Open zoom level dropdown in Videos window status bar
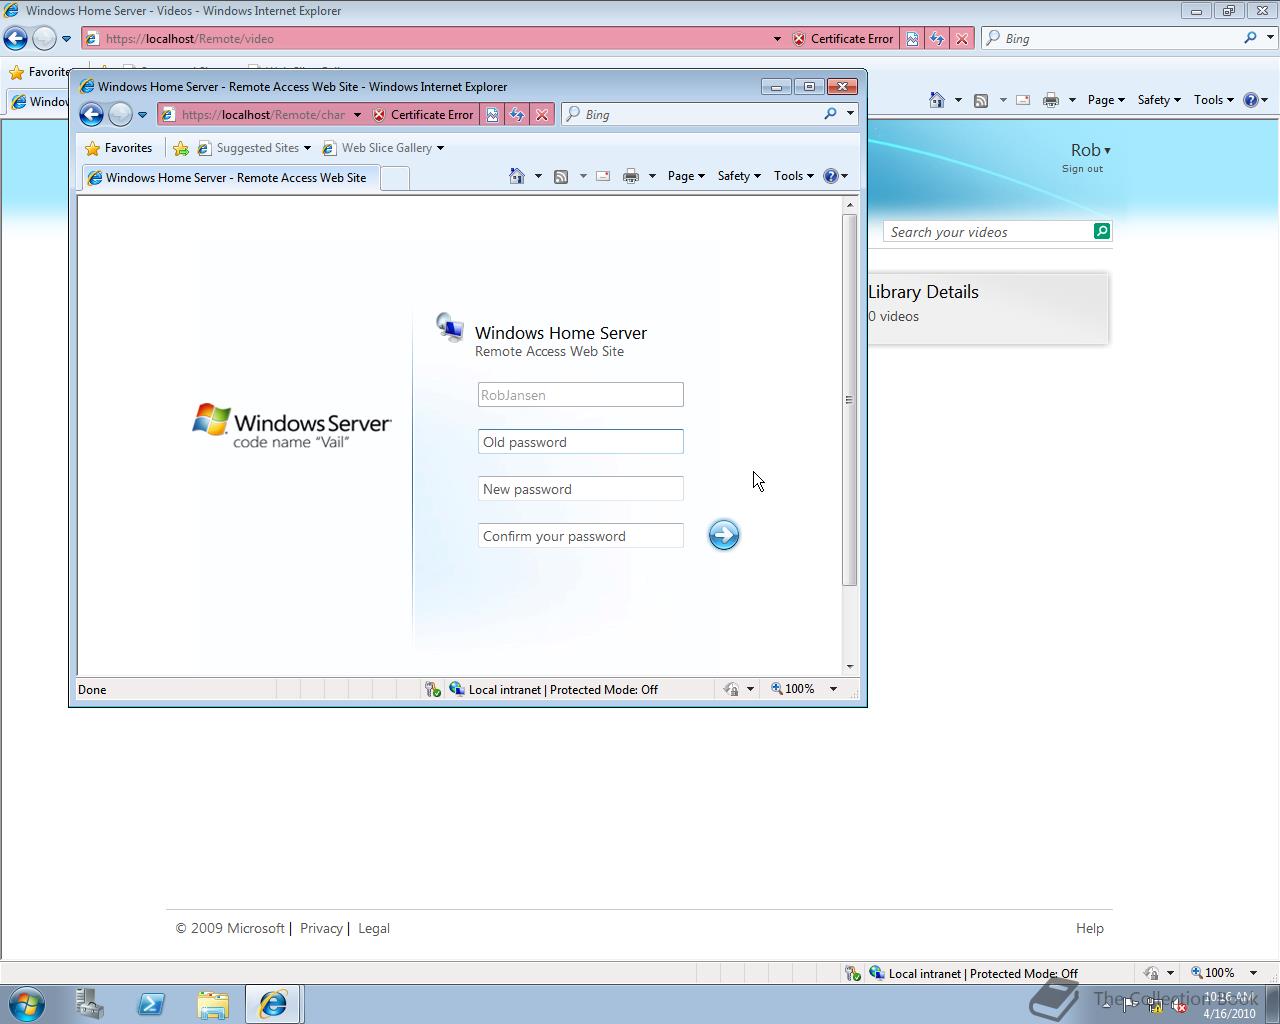 pyautogui.click(x=1253, y=973)
